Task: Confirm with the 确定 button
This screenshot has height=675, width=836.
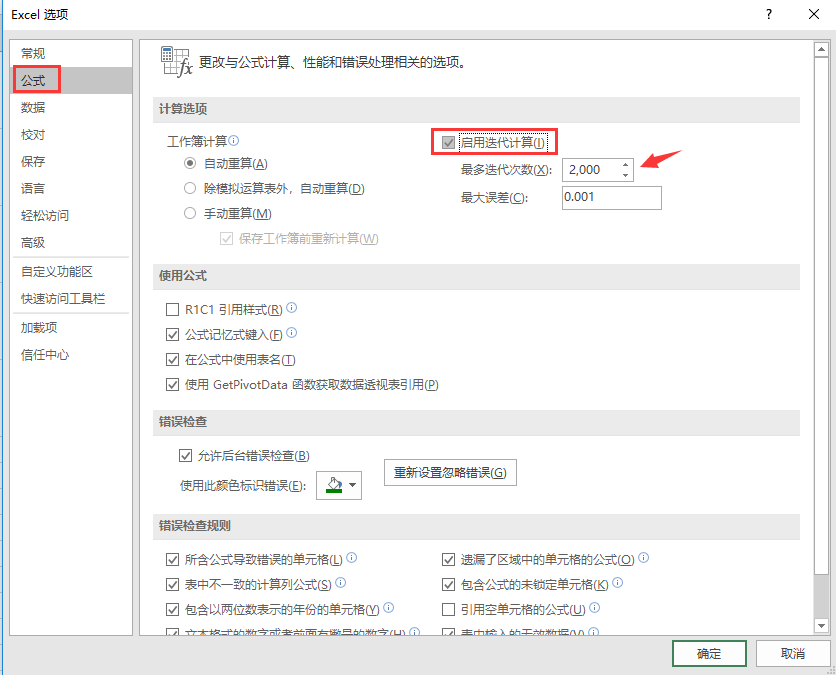Action: click(x=709, y=653)
